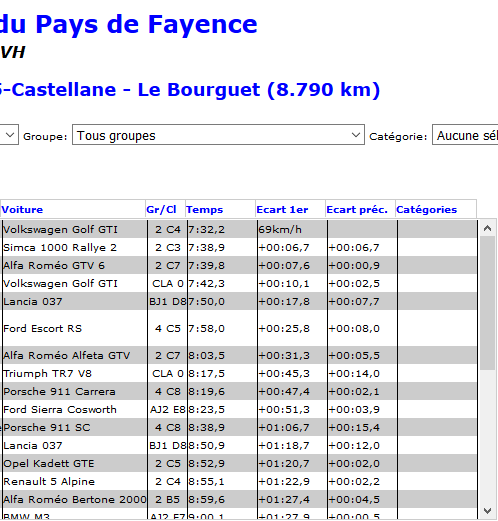Select the 'Triumph TR7 V8' row
The image size is (498, 521).
[239, 374]
